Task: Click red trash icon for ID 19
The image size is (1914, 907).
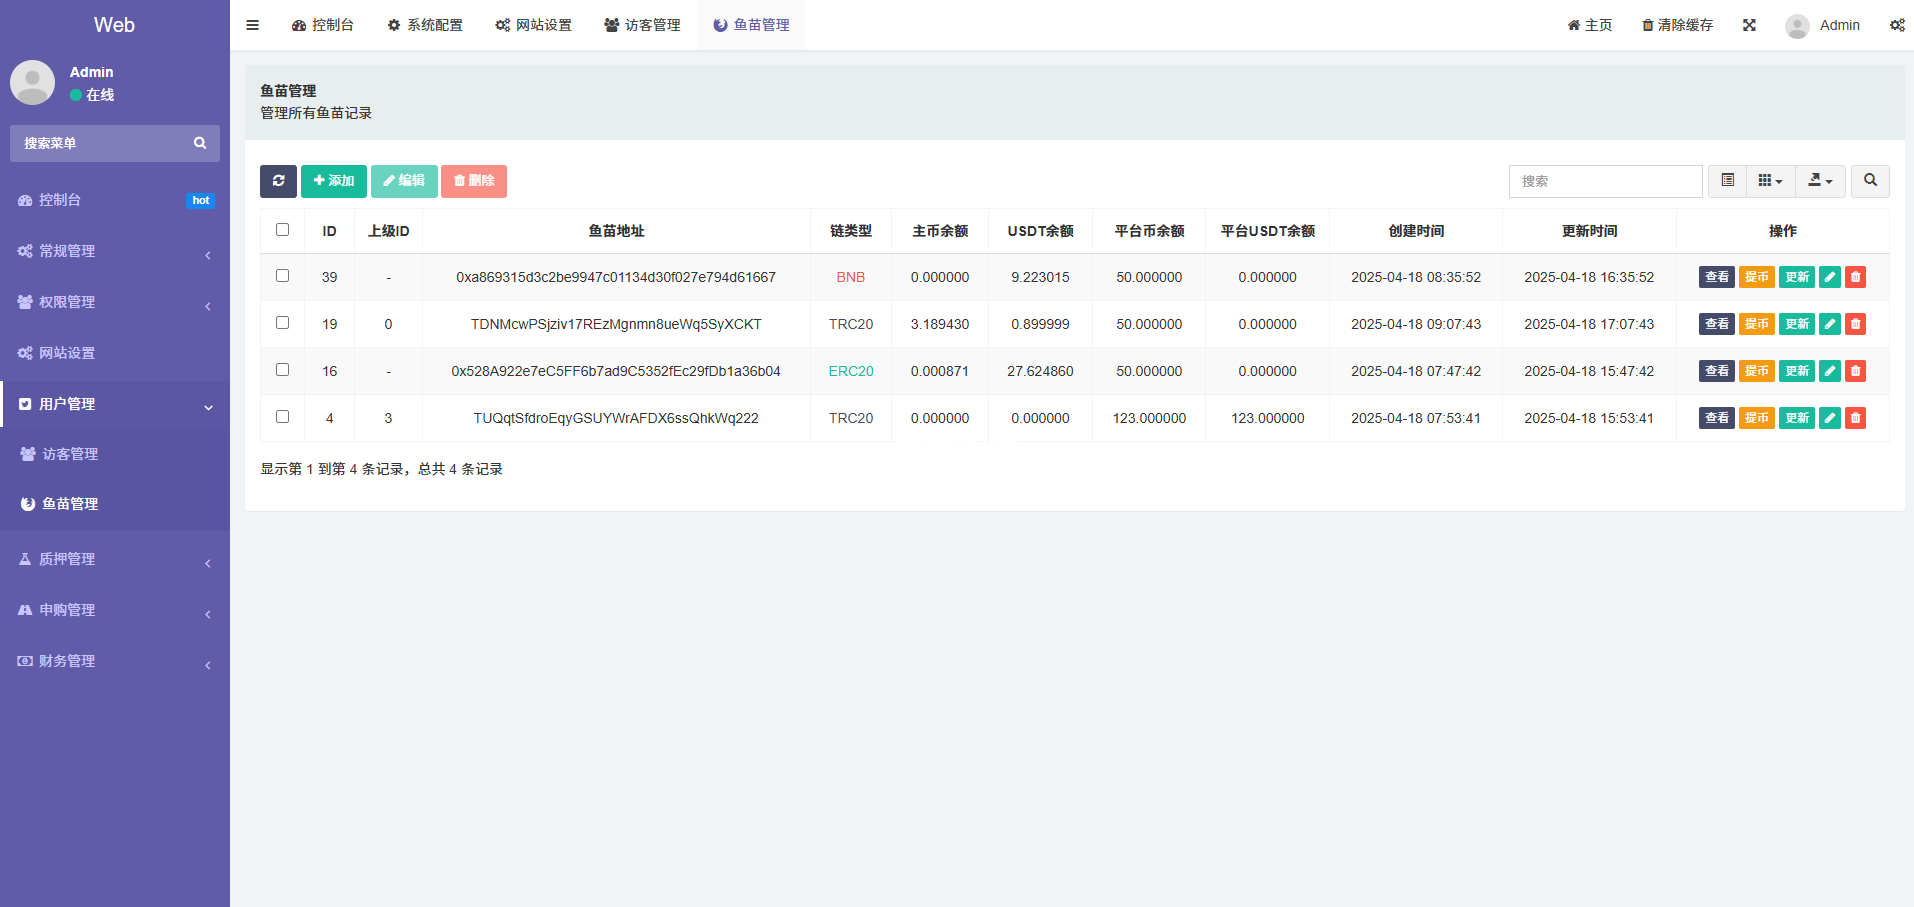Action: click(x=1855, y=324)
